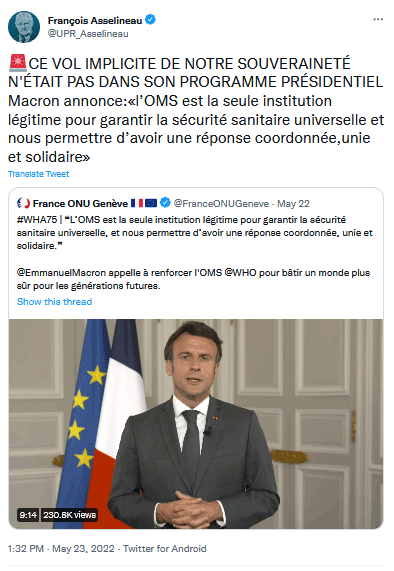Screen dimensions: 394x571
Task: Open the France ONU Genève avatar icon
Action: click(x=23, y=203)
